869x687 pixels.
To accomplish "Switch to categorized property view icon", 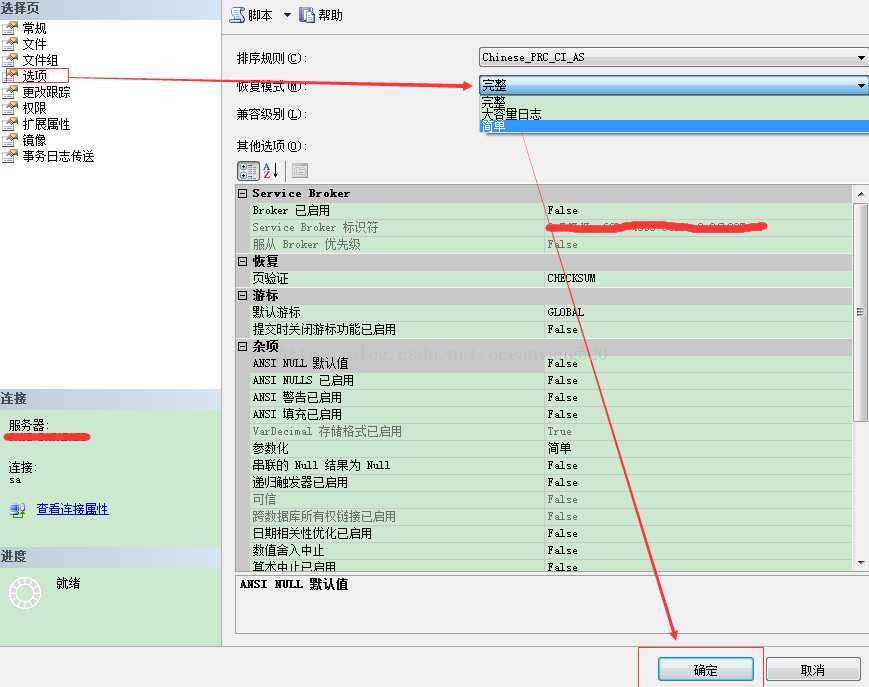I will [248, 171].
